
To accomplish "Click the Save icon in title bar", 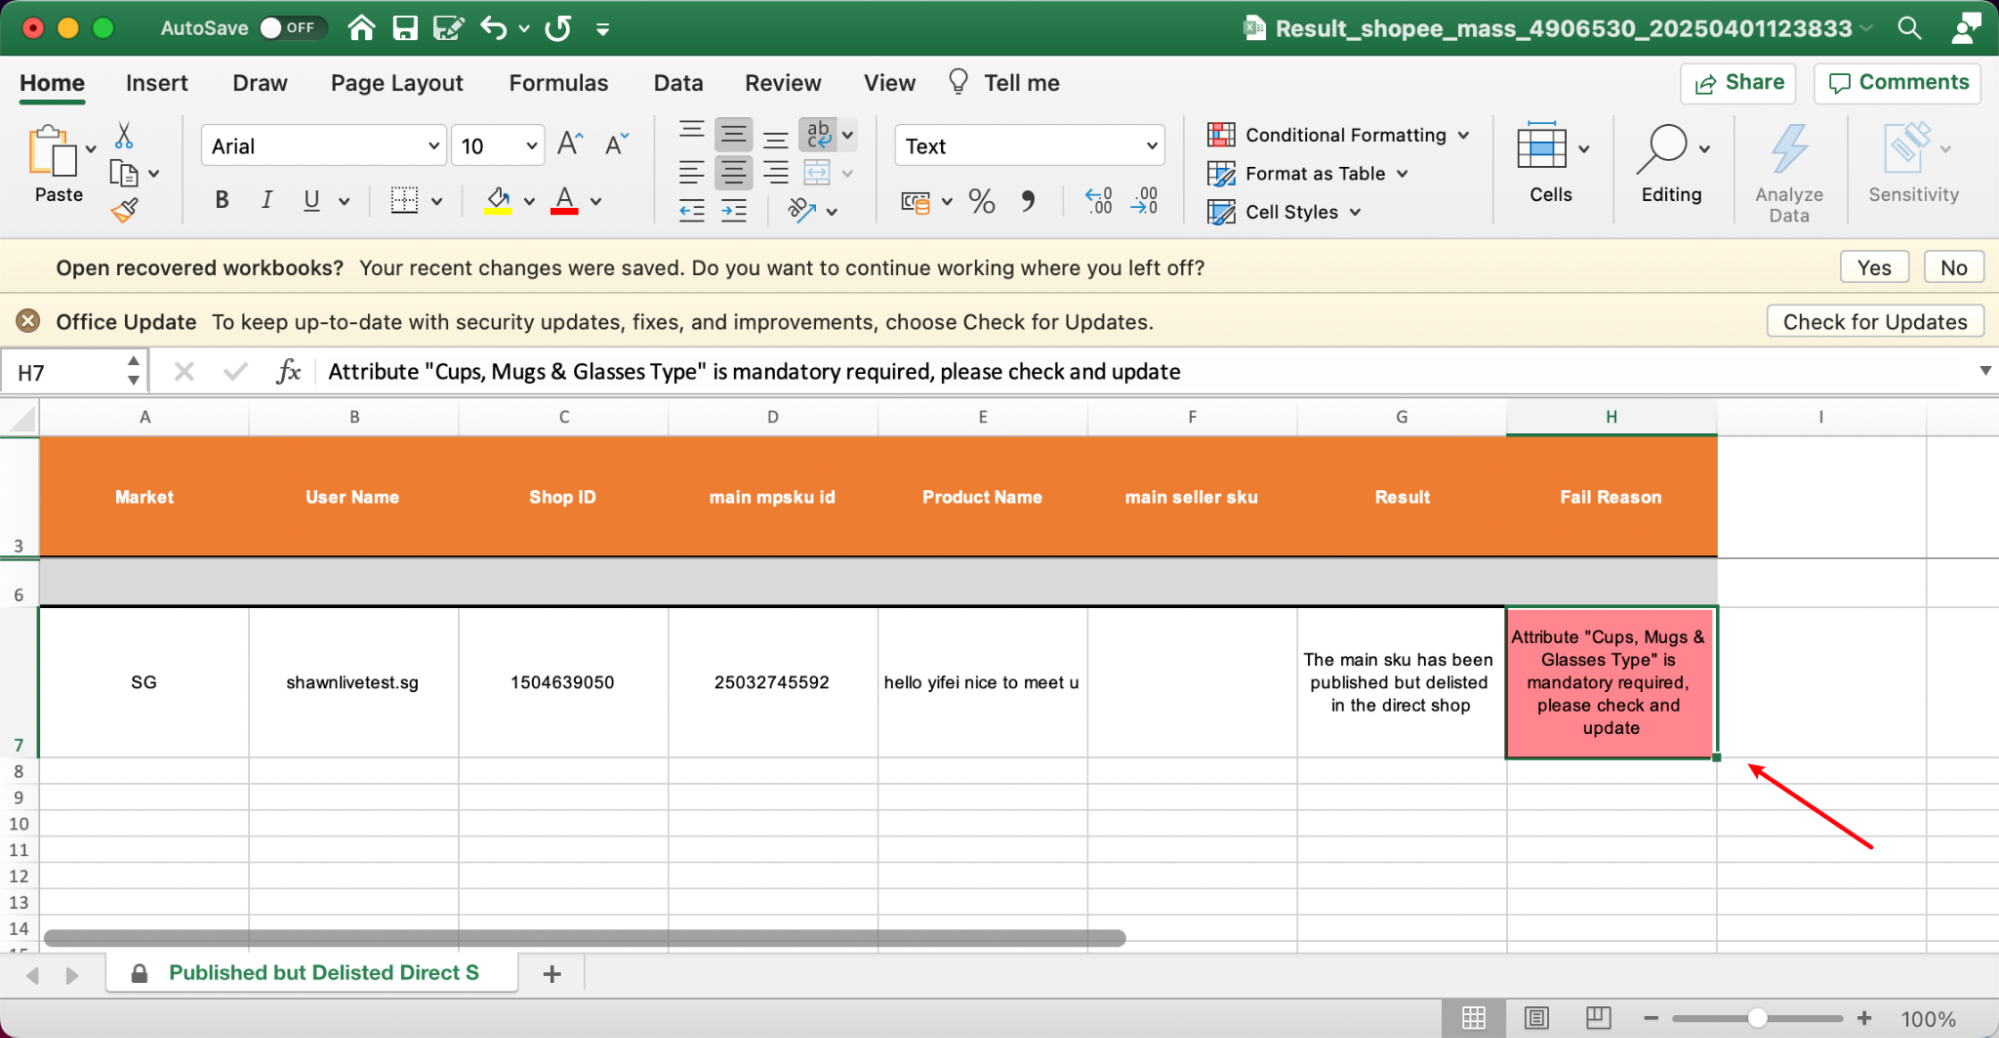I will pyautogui.click(x=405, y=28).
